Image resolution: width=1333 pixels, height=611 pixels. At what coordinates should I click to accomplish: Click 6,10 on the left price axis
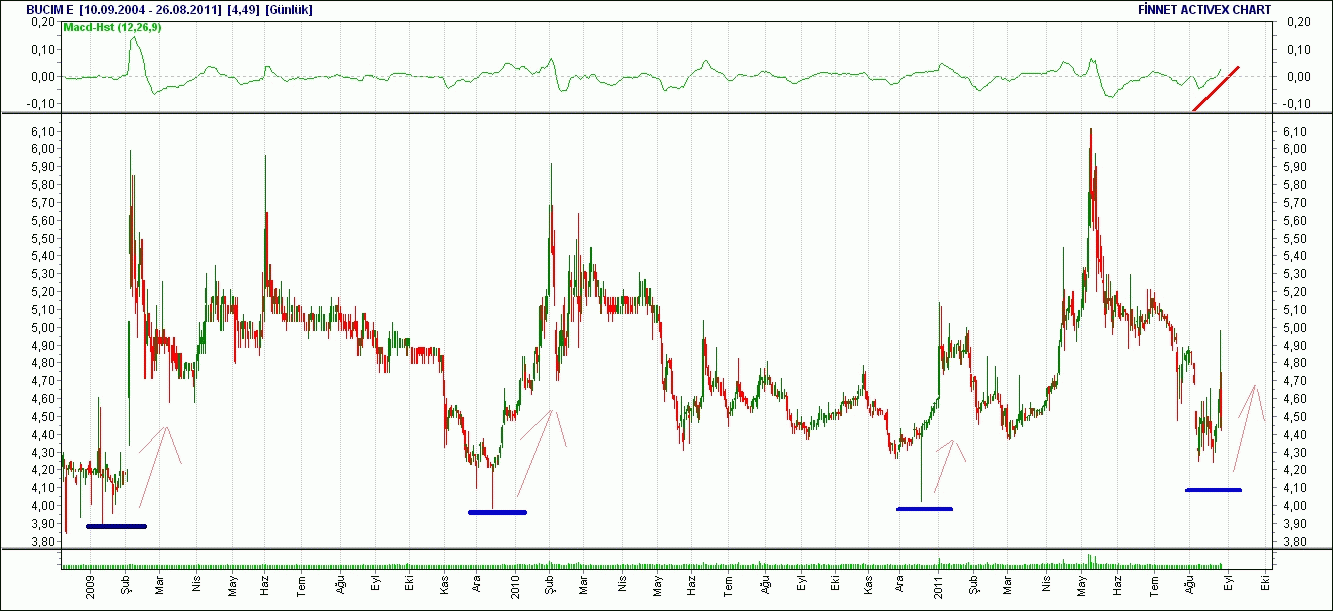43,131
